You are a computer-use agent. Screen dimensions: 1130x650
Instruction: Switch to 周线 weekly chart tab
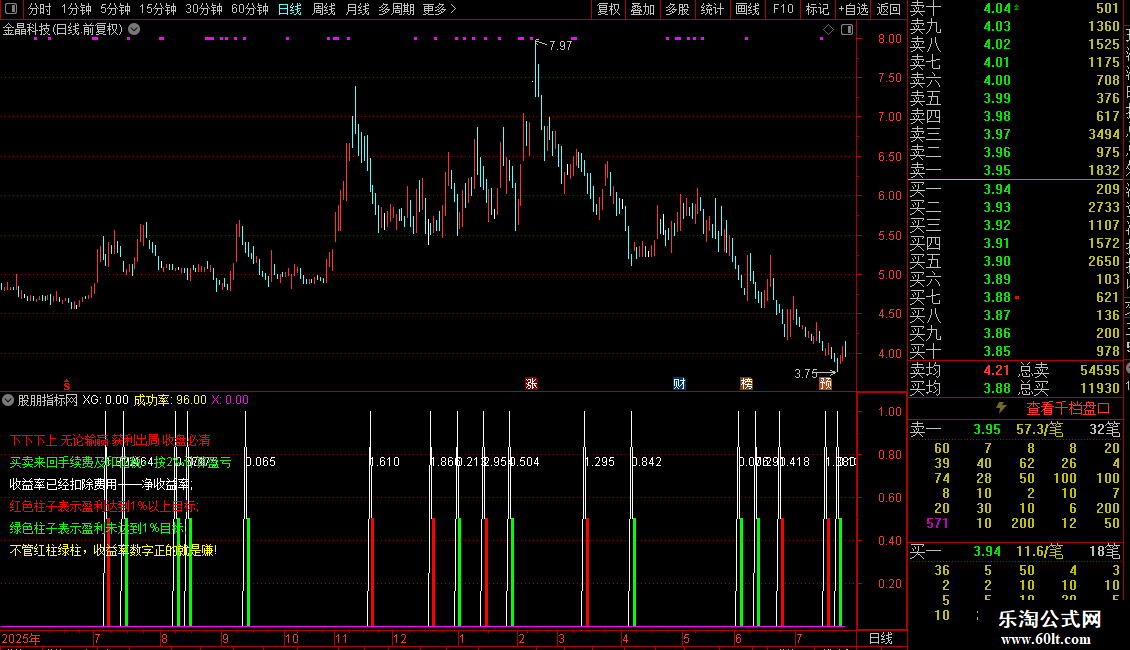pyautogui.click(x=324, y=9)
